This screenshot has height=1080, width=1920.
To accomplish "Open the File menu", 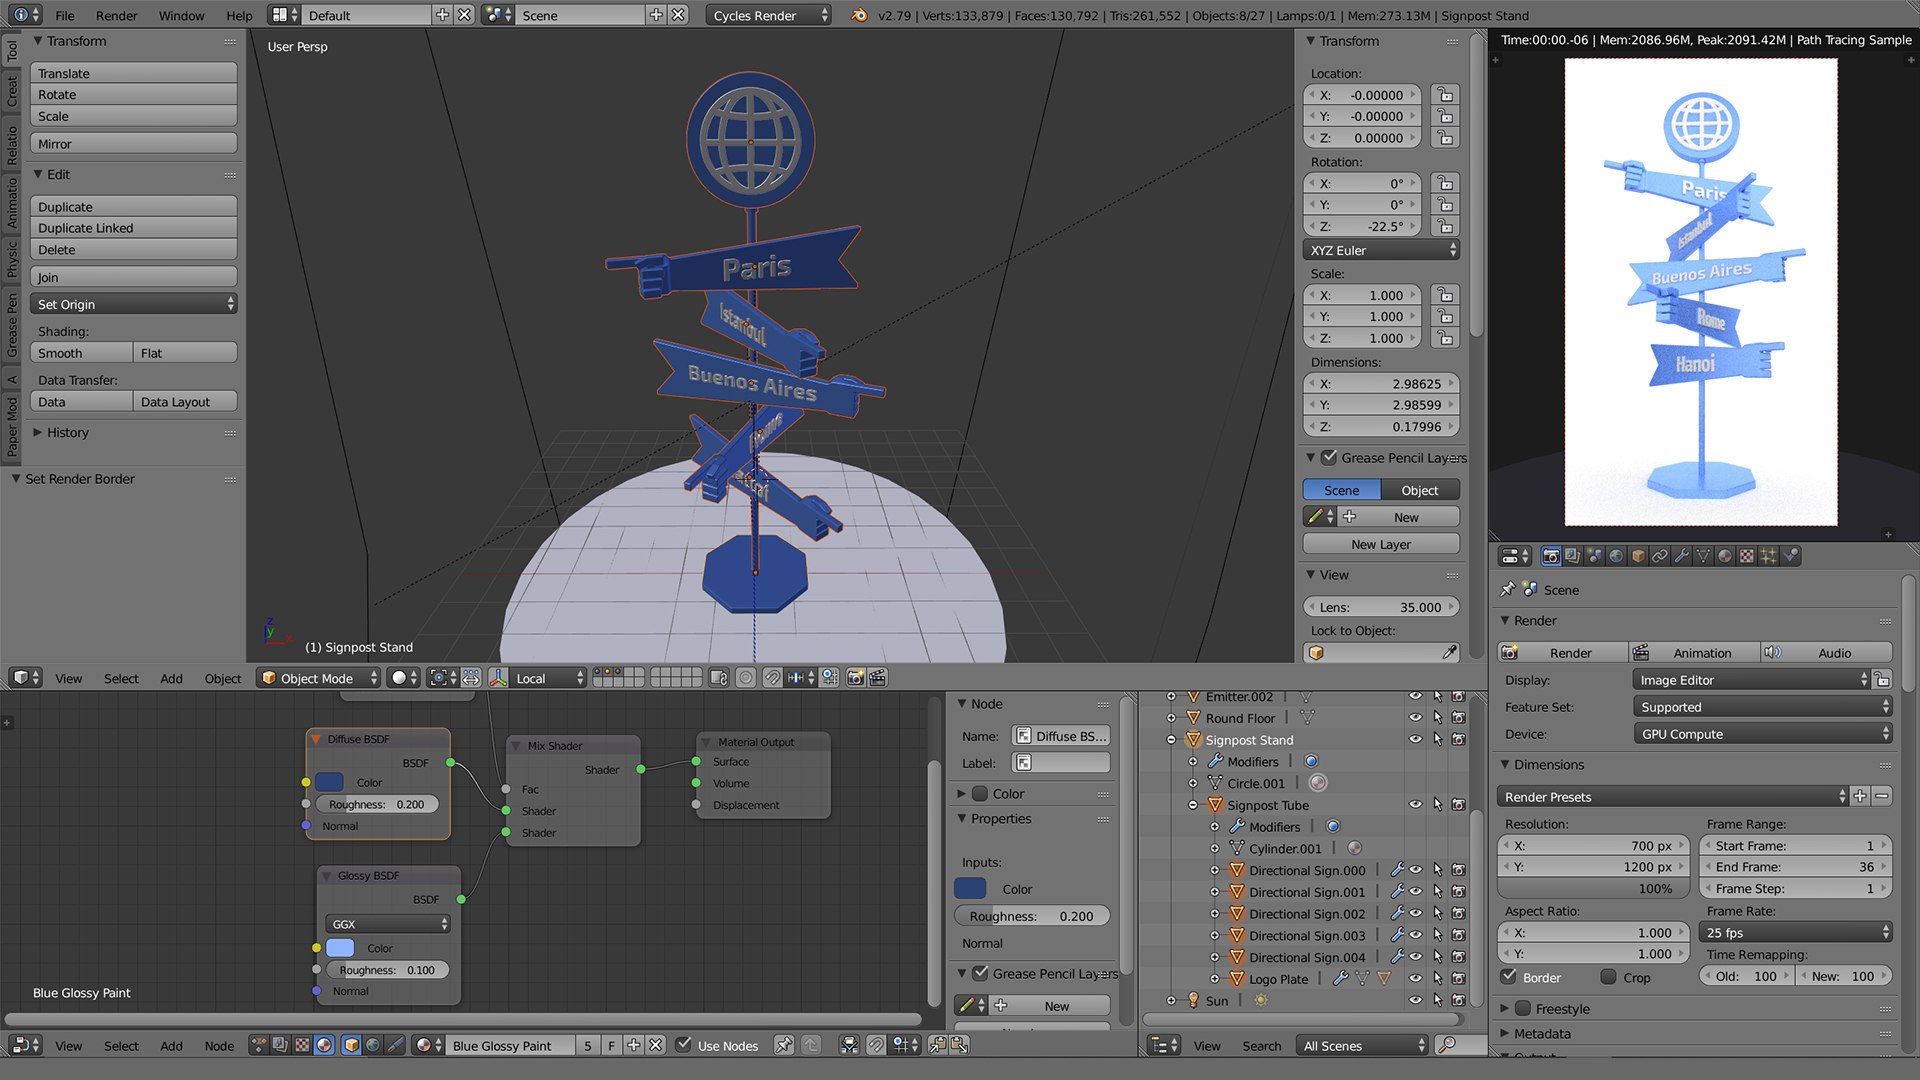I will pos(65,15).
